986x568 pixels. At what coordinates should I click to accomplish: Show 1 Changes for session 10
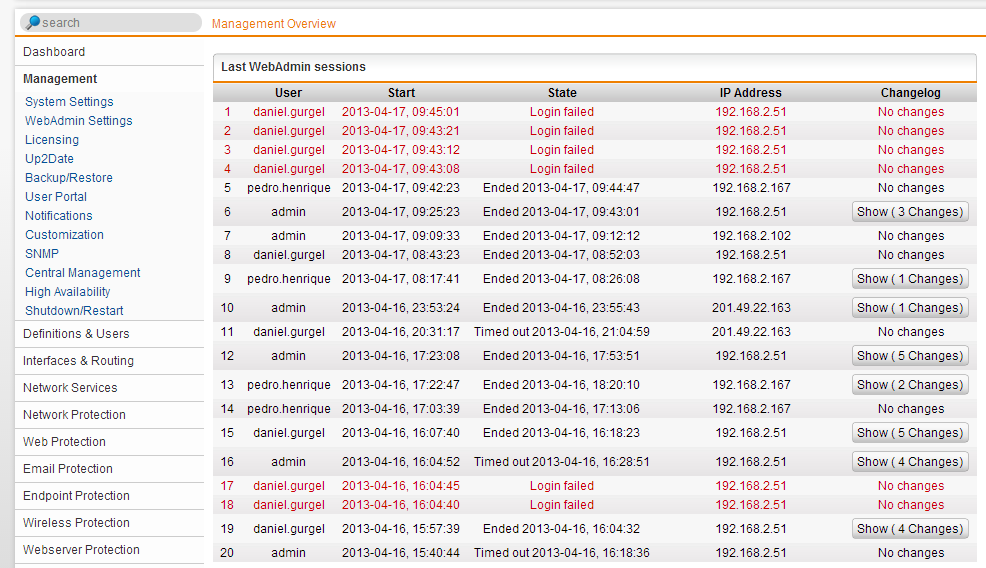[910, 308]
